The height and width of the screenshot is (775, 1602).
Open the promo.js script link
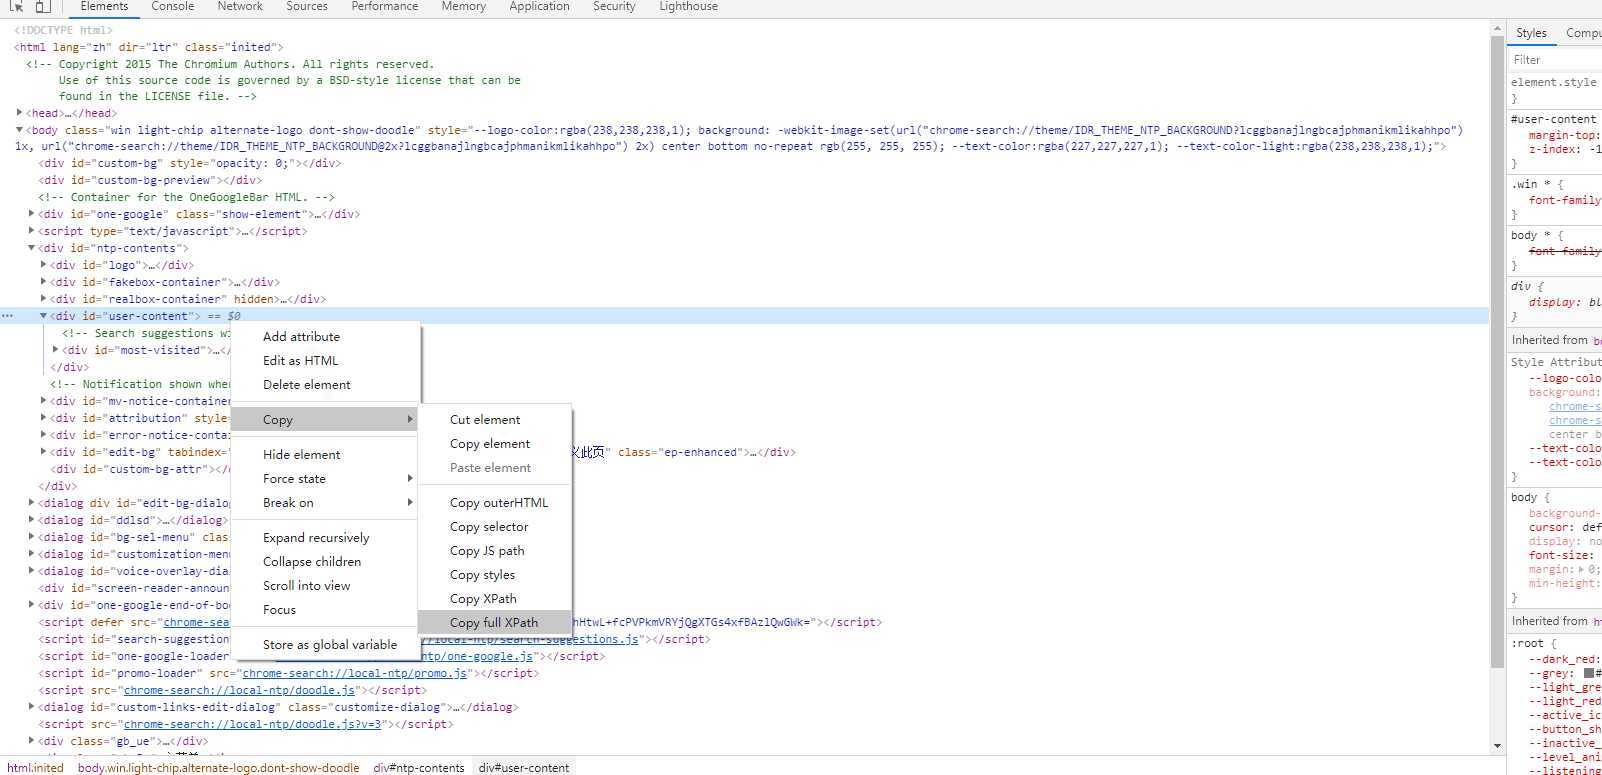[x=355, y=673]
